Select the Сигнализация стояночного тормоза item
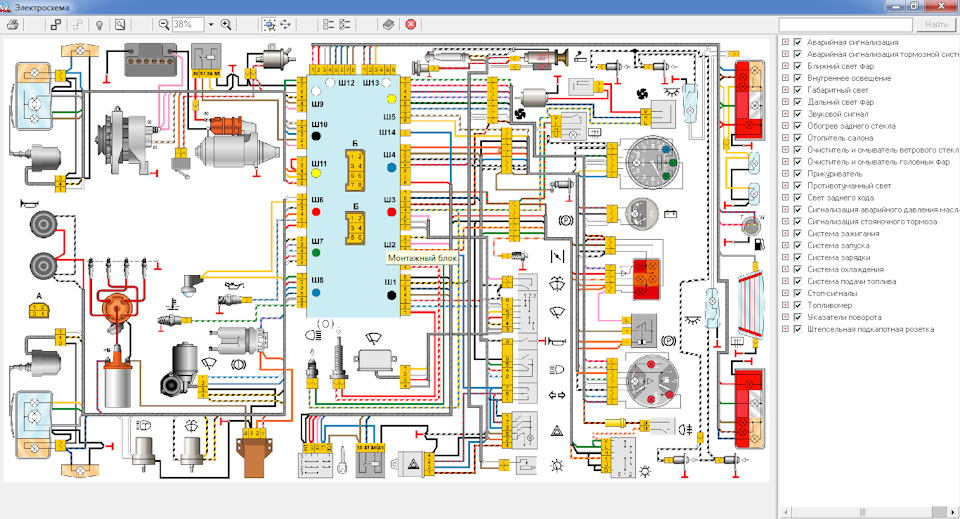This screenshot has width=960, height=519. [872, 221]
